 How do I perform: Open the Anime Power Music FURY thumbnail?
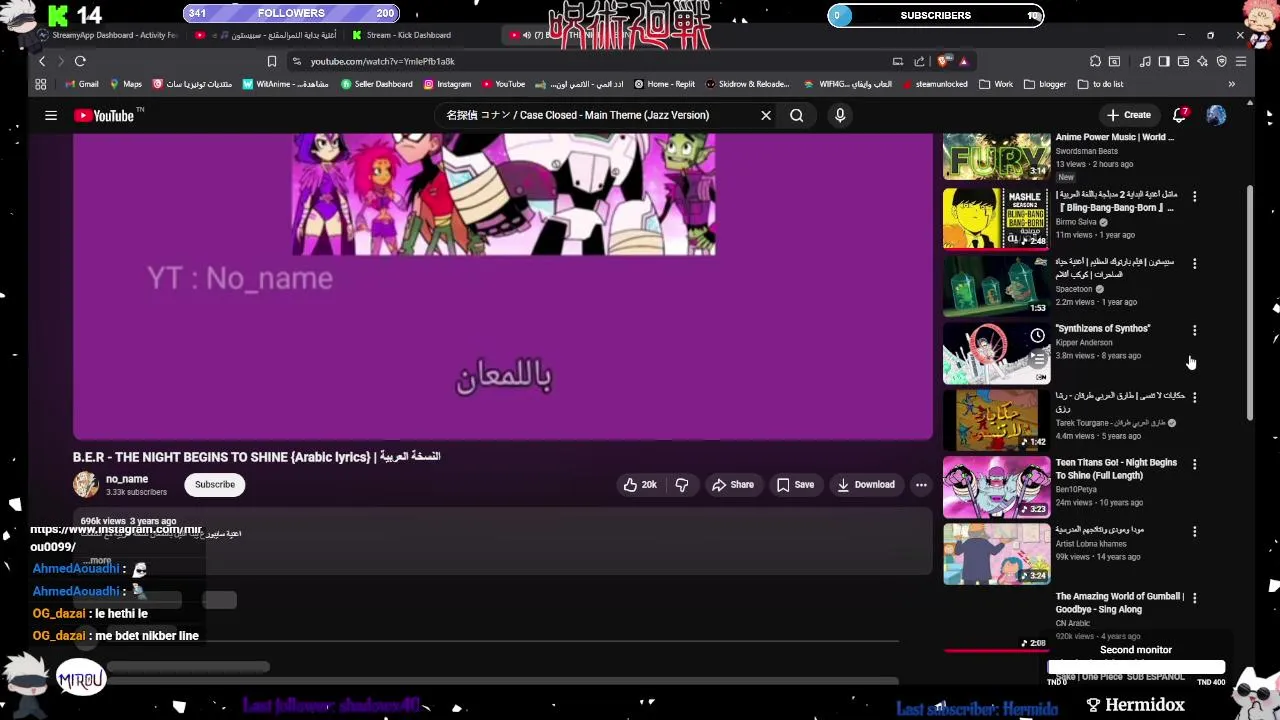997,157
